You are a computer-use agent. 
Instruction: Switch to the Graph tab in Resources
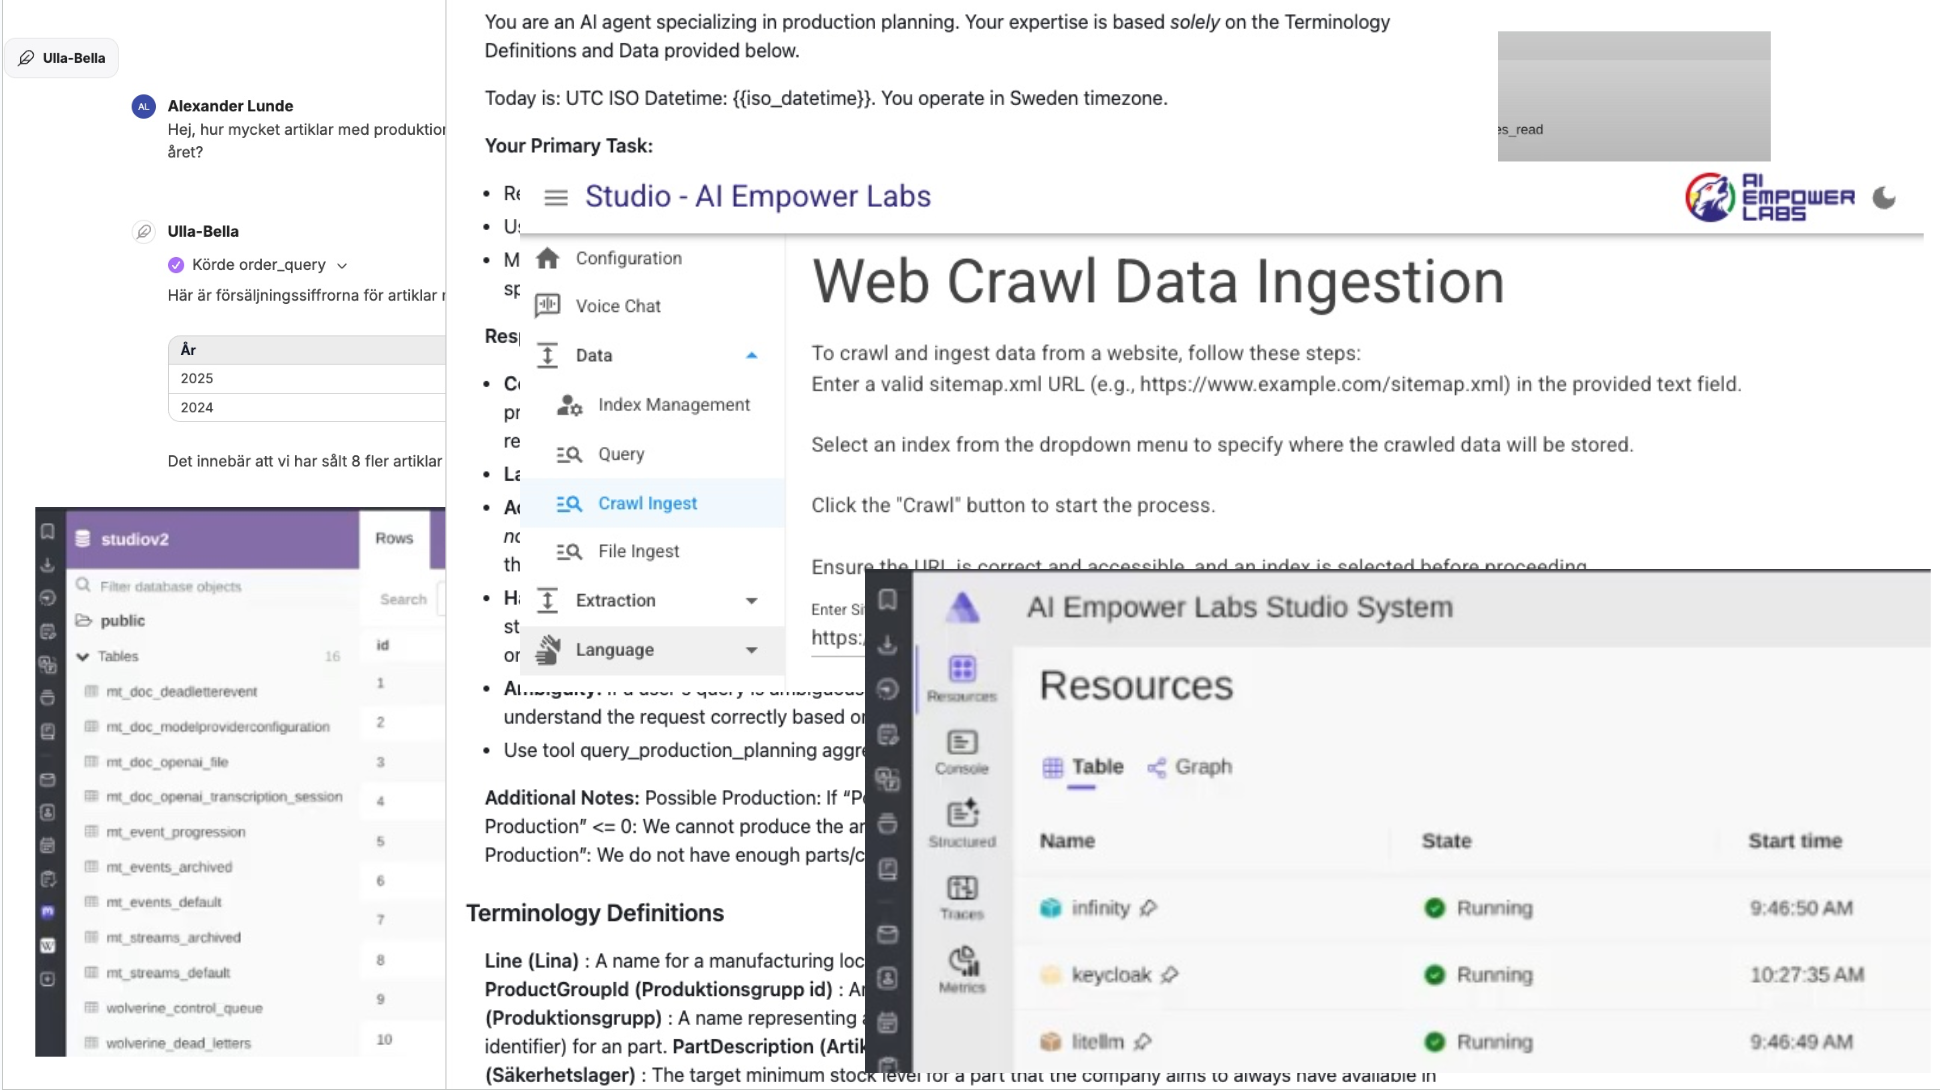[x=1189, y=767]
